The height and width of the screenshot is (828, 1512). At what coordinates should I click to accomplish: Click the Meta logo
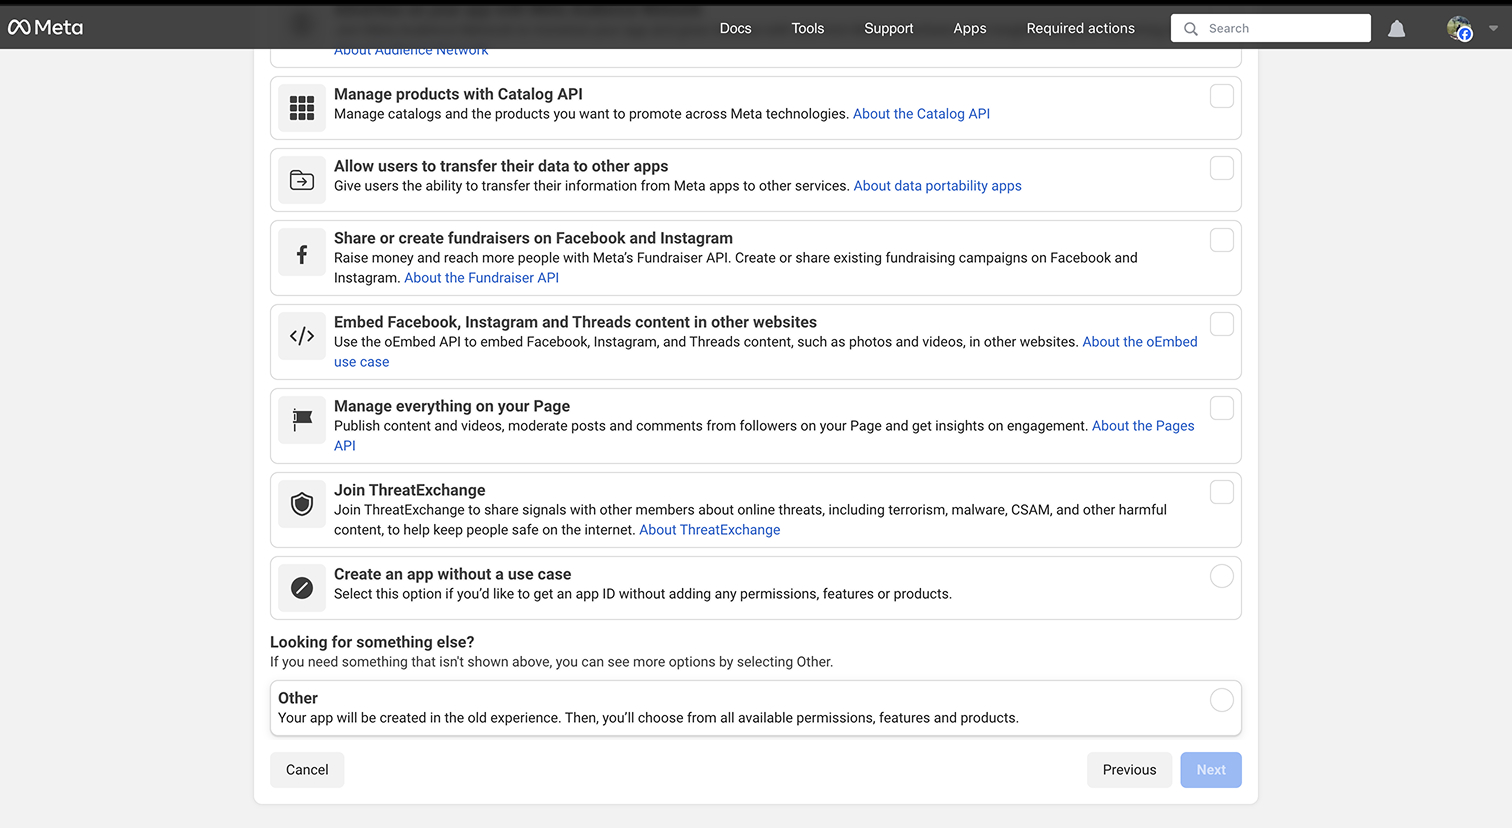point(45,27)
